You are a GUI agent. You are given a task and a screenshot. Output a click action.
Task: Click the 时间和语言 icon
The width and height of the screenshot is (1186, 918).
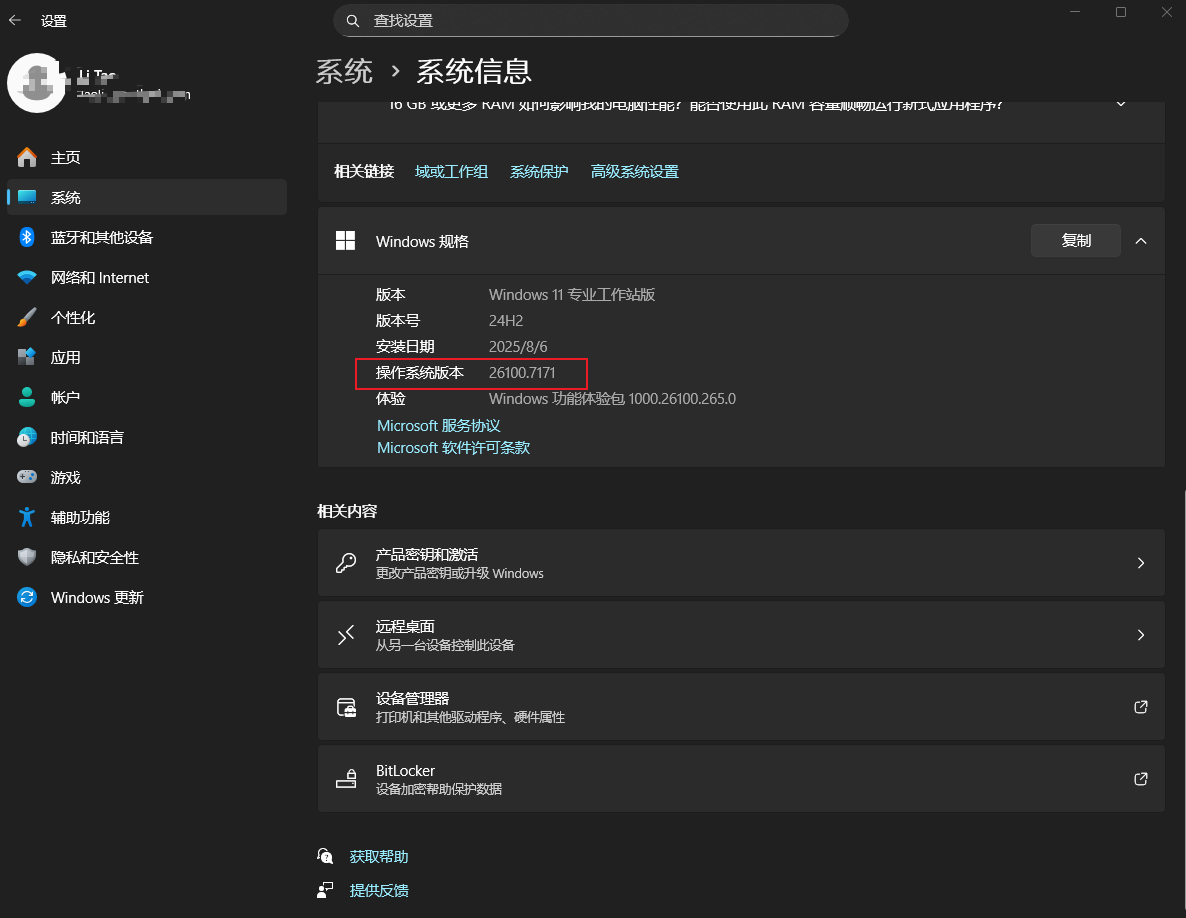coord(26,437)
